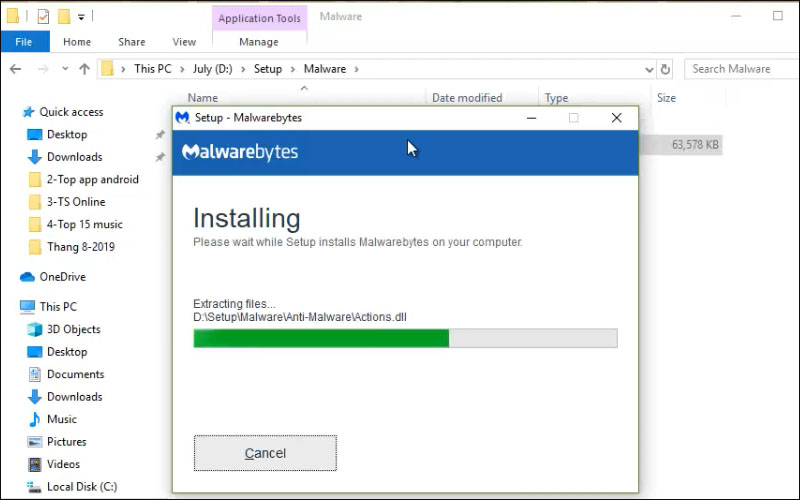Click Quick access star icon
Image resolution: width=800 pixels, height=500 pixels.
(x=29, y=112)
